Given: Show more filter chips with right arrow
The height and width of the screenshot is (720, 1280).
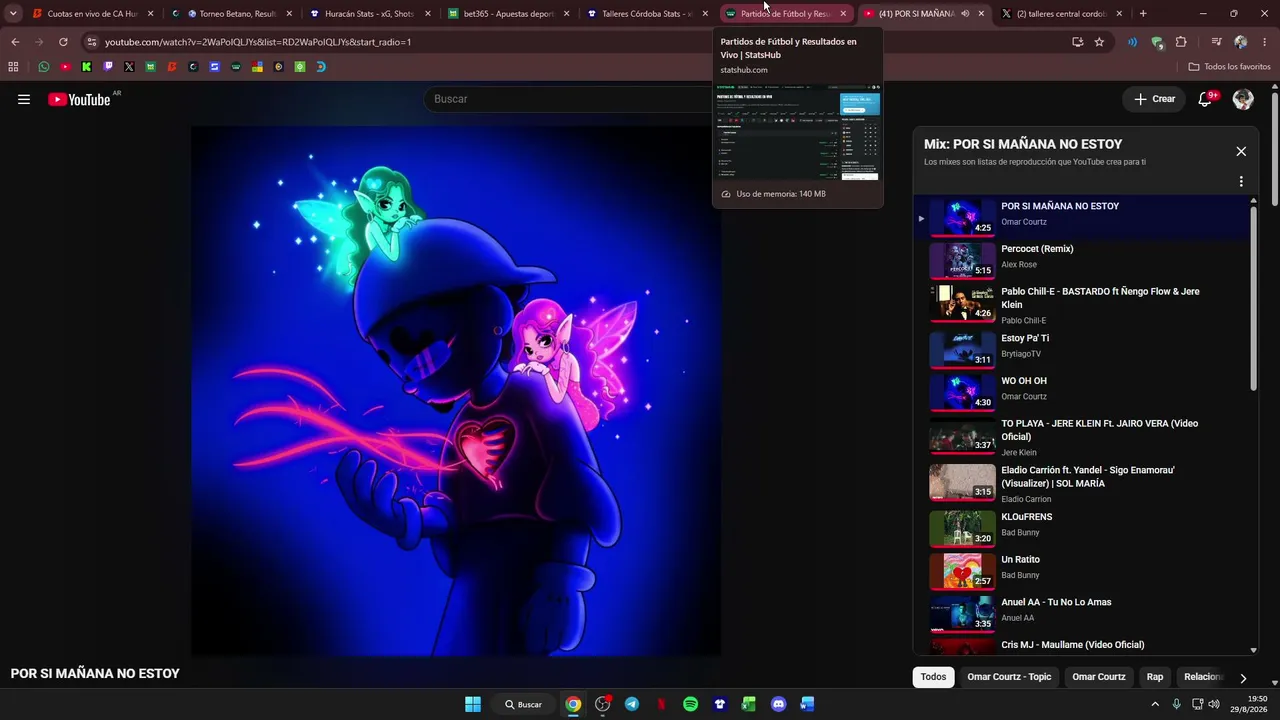Looking at the screenshot, I should pyautogui.click(x=1243, y=678).
